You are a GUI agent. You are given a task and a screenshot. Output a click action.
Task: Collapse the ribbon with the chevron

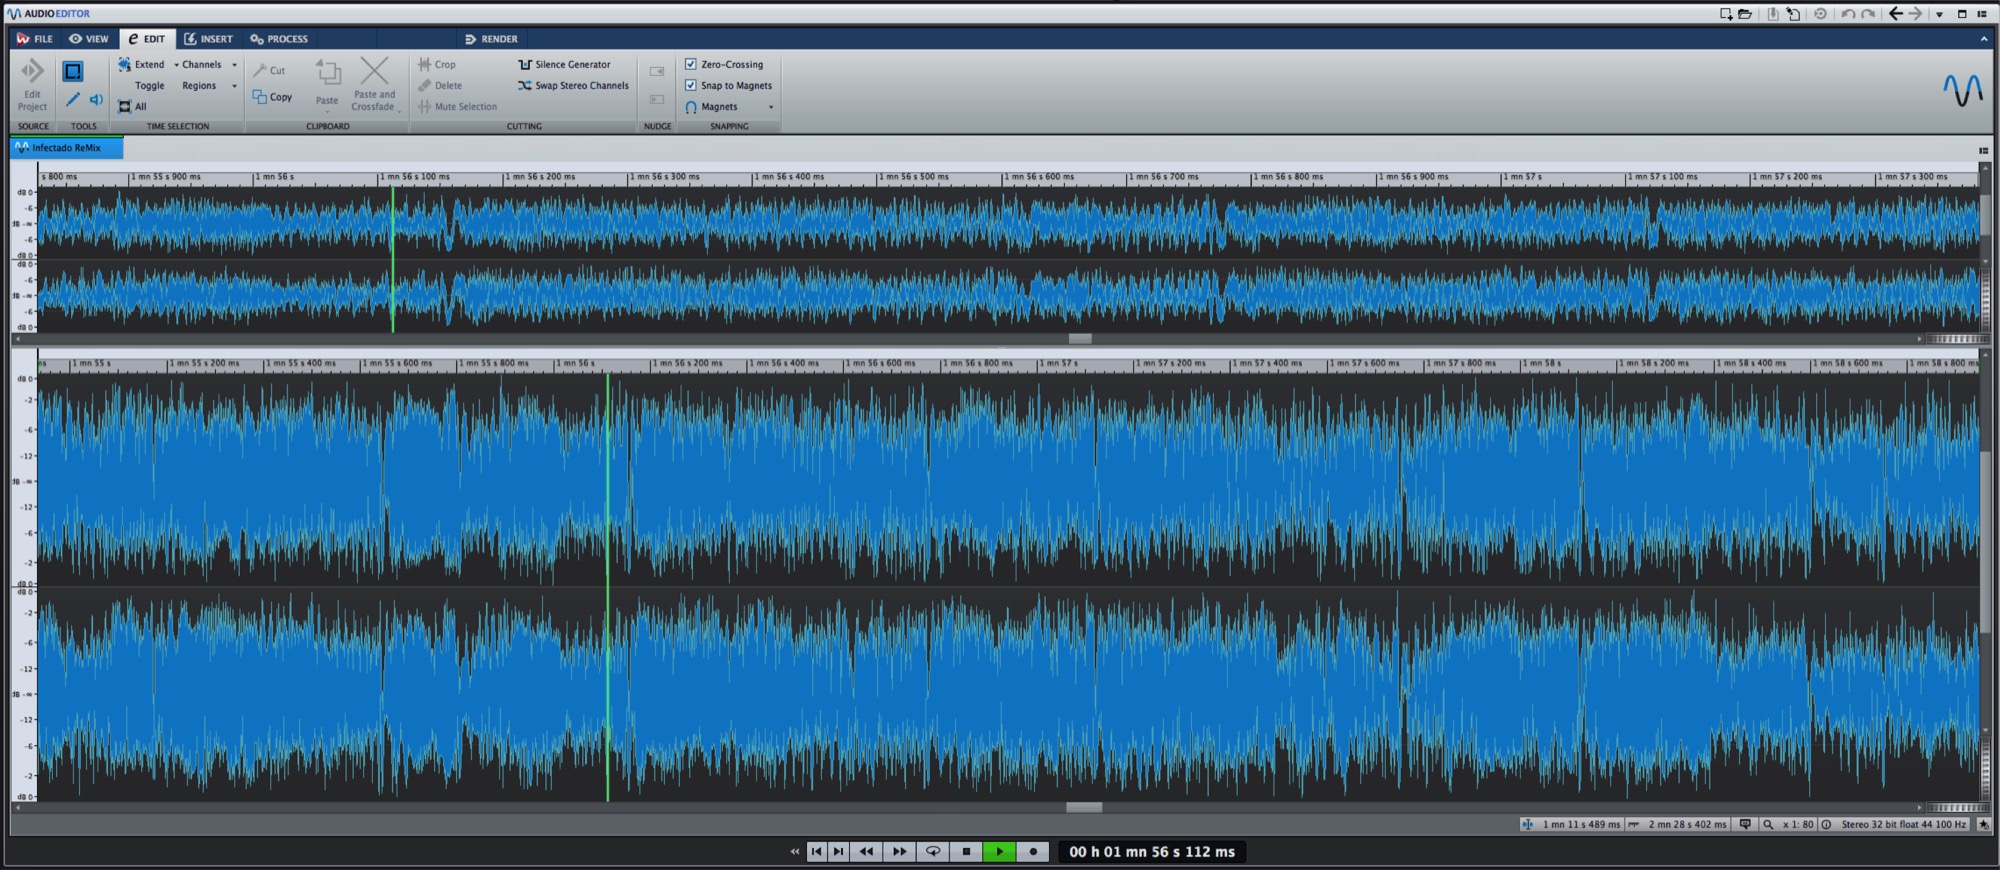coord(1984,39)
